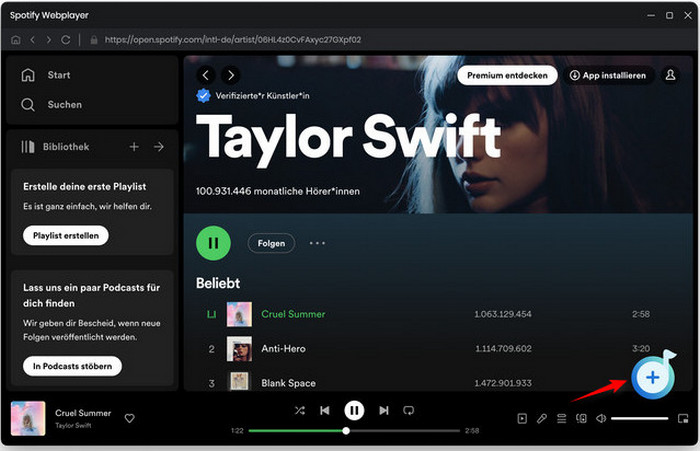The image size is (700, 451).
Task: Mute with the volume speaker icon
Action: 601,418
